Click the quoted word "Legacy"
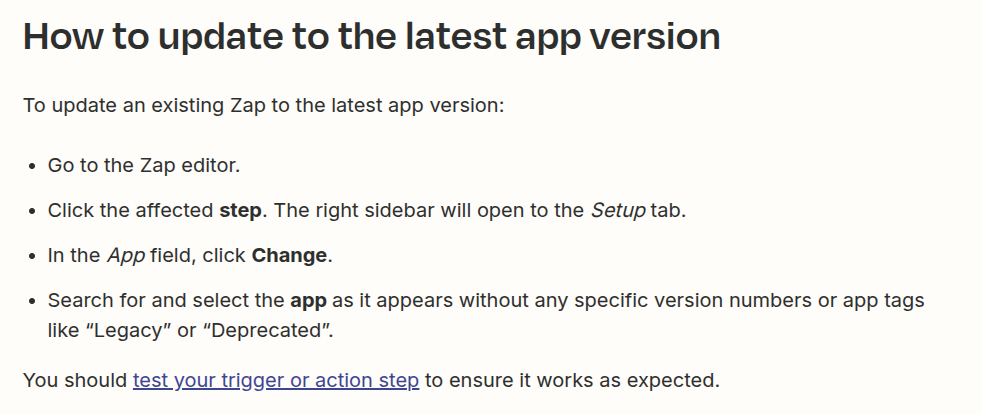This screenshot has width=982, height=414. 132,330
